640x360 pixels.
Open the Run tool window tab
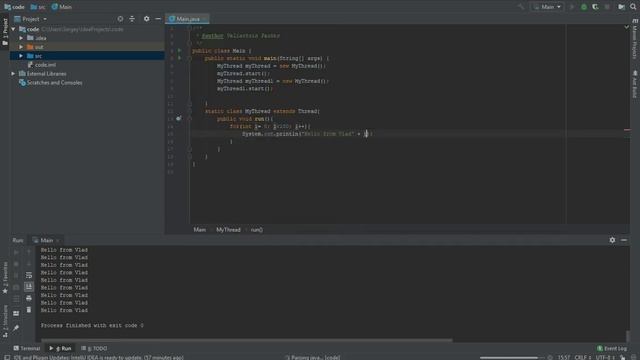point(60,349)
